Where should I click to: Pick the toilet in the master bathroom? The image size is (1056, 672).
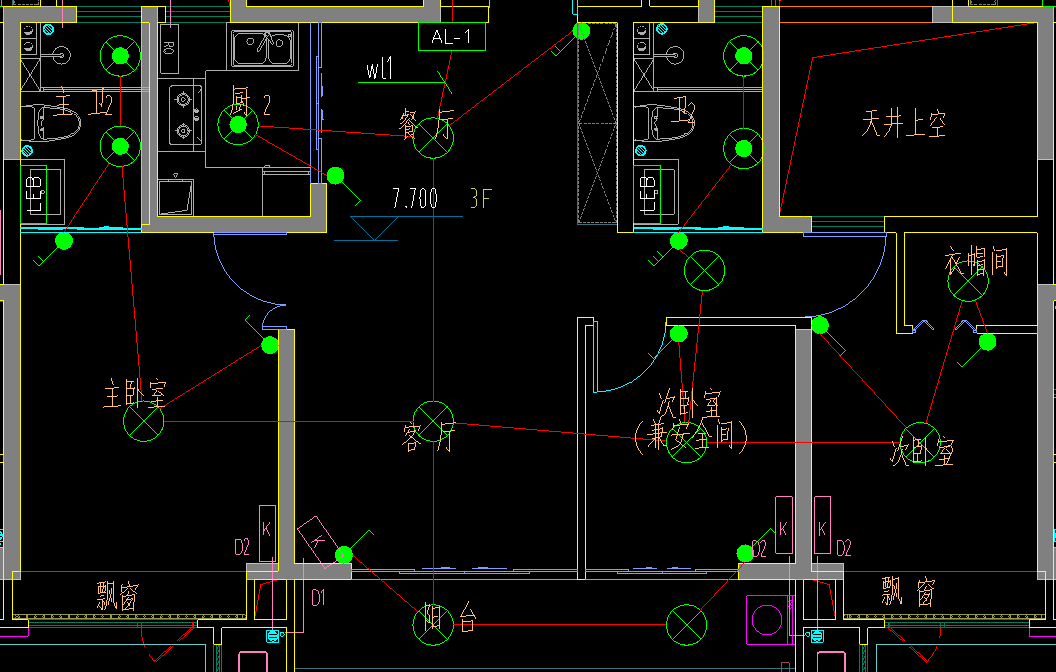[x=50, y=123]
